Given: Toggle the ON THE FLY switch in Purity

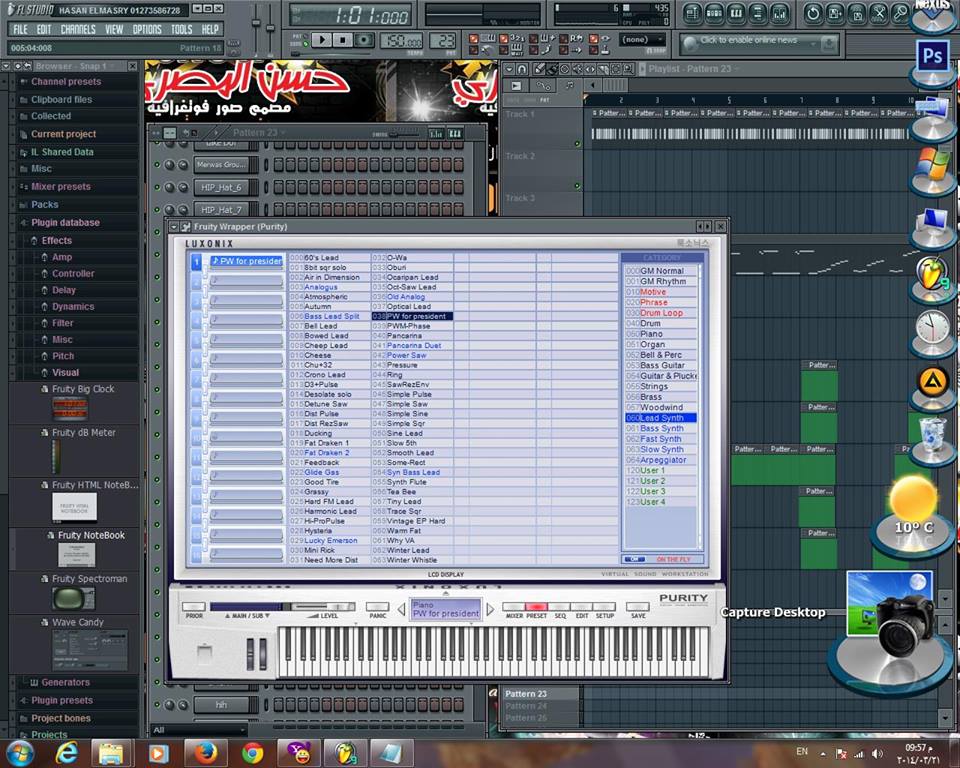Looking at the screenshot, I should (634, 559).
